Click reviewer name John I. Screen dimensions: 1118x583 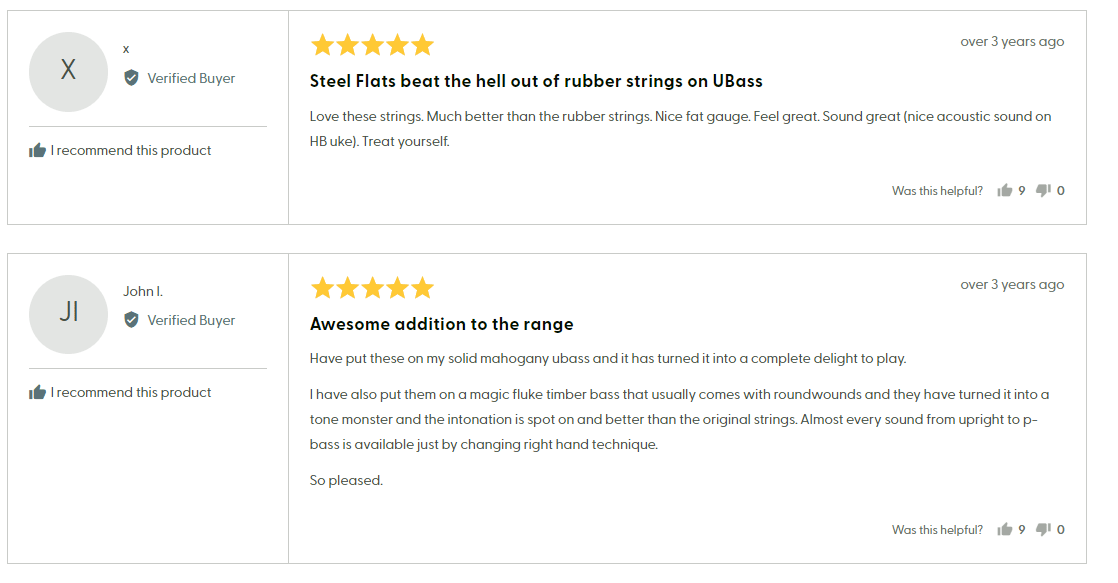pyautogui.click(x=143, y=291)
